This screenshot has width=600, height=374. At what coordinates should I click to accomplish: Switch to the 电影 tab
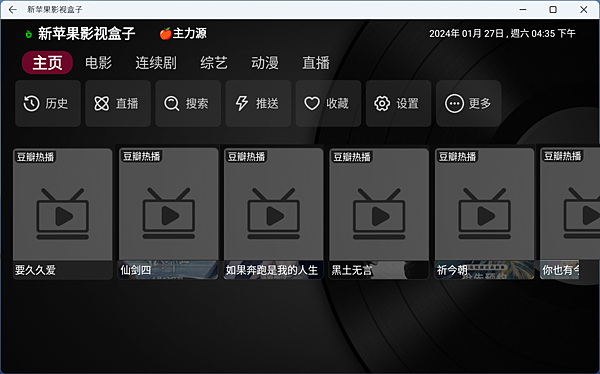tap(98, 62)
